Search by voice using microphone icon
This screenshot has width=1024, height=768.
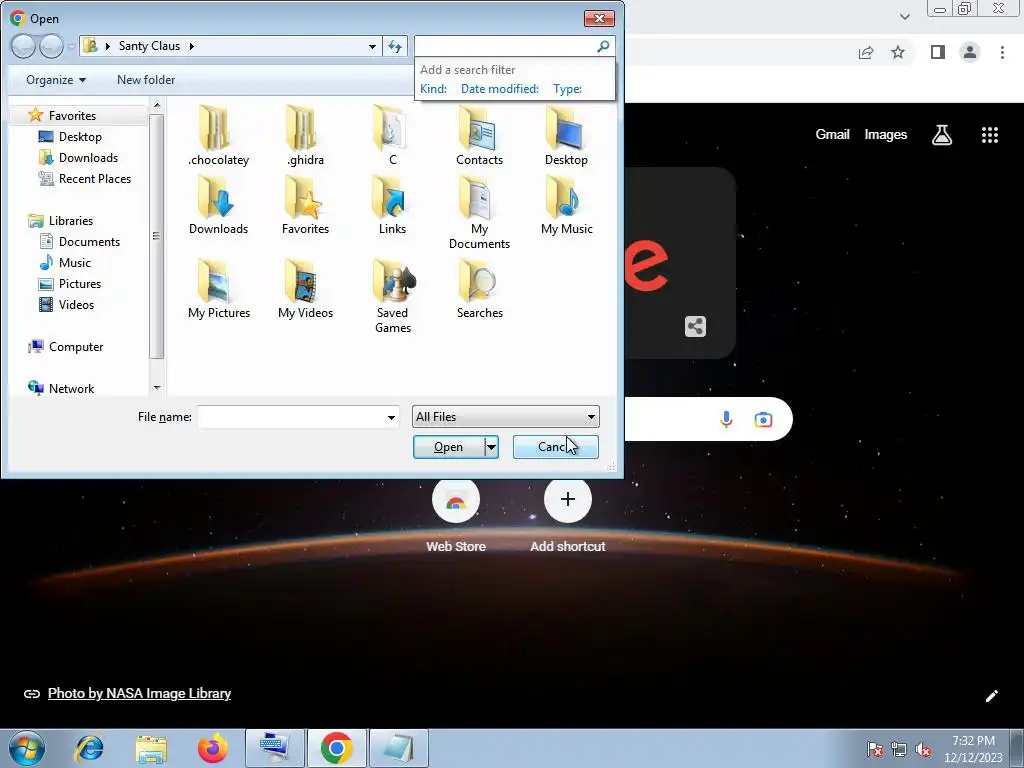tap(726, 419)
